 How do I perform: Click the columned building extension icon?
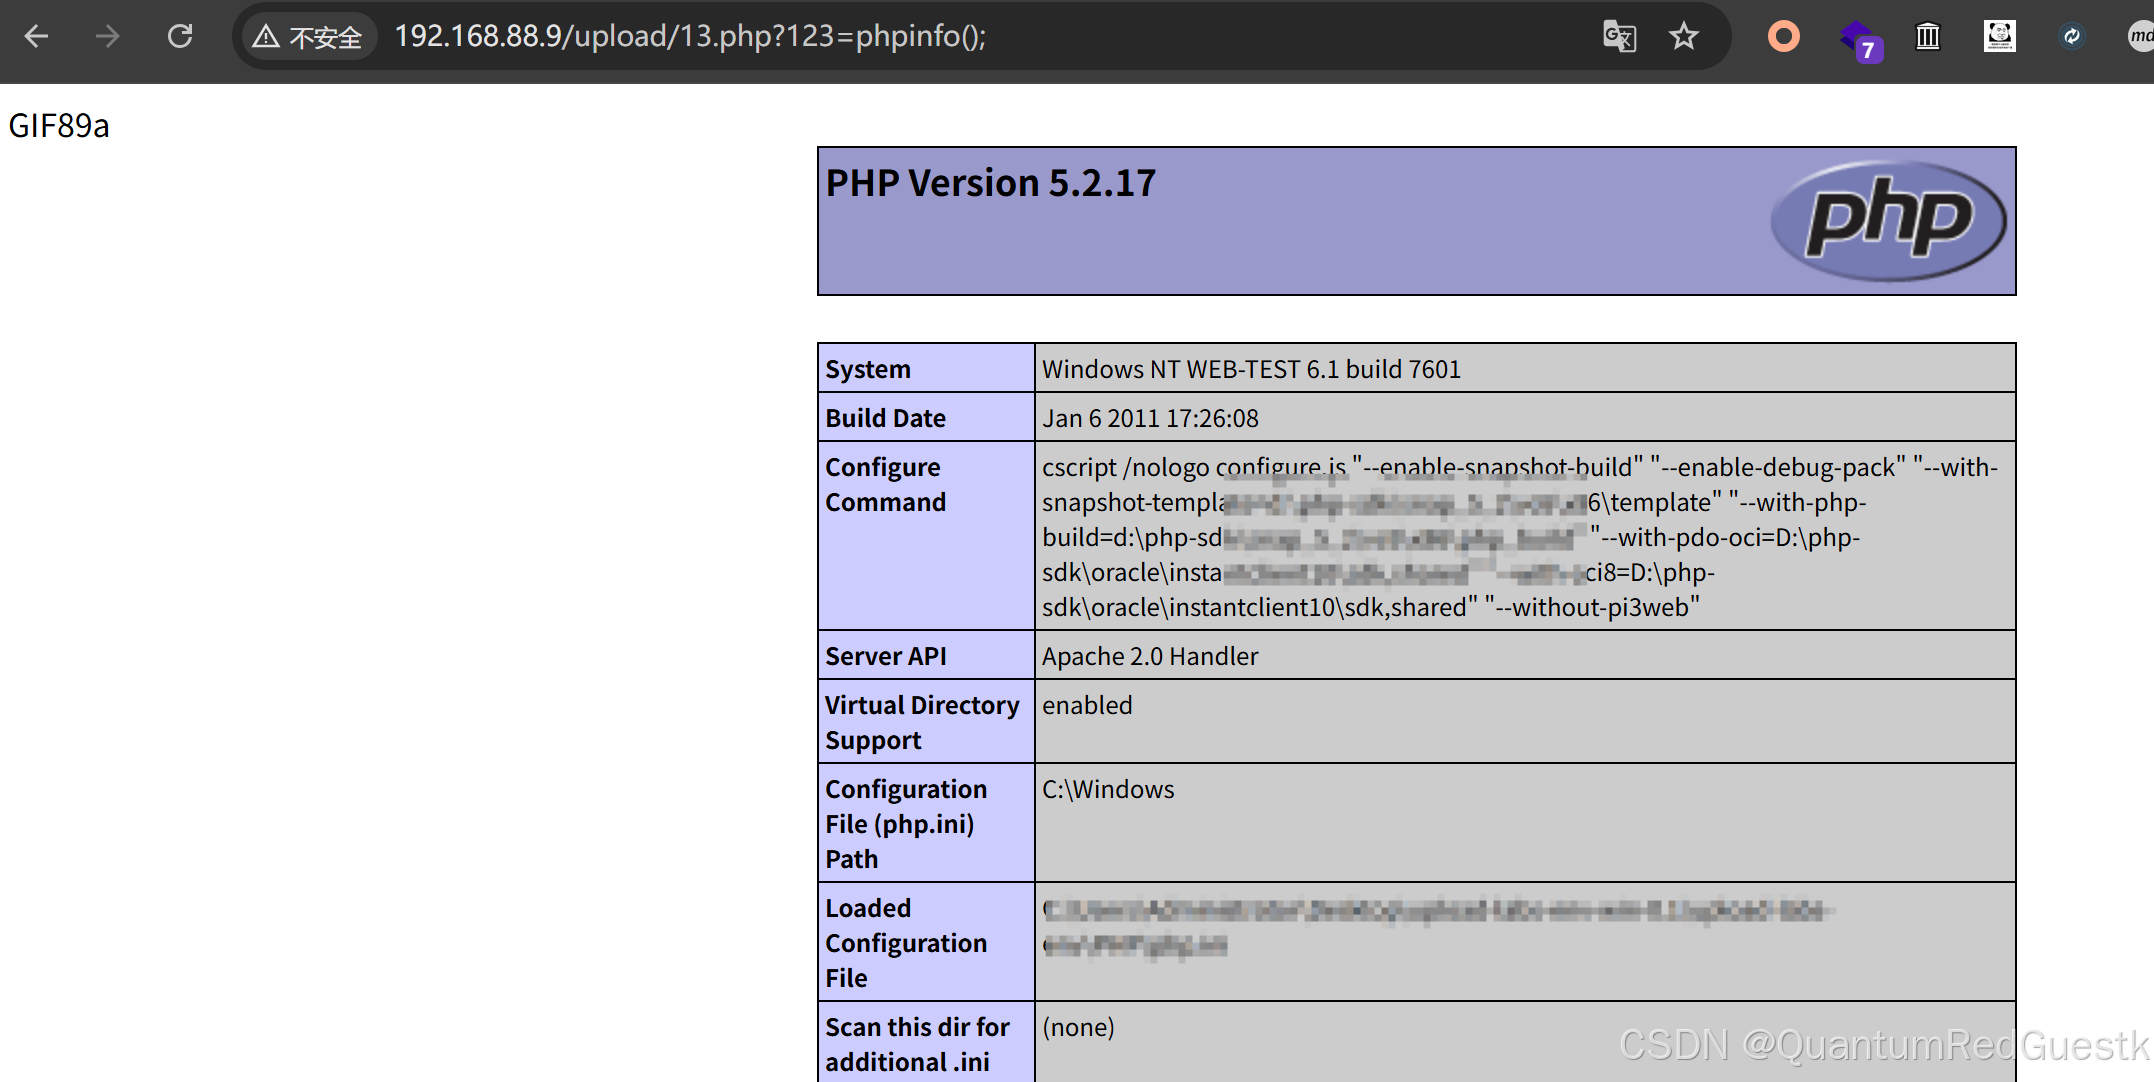(x=1928, y=37)
